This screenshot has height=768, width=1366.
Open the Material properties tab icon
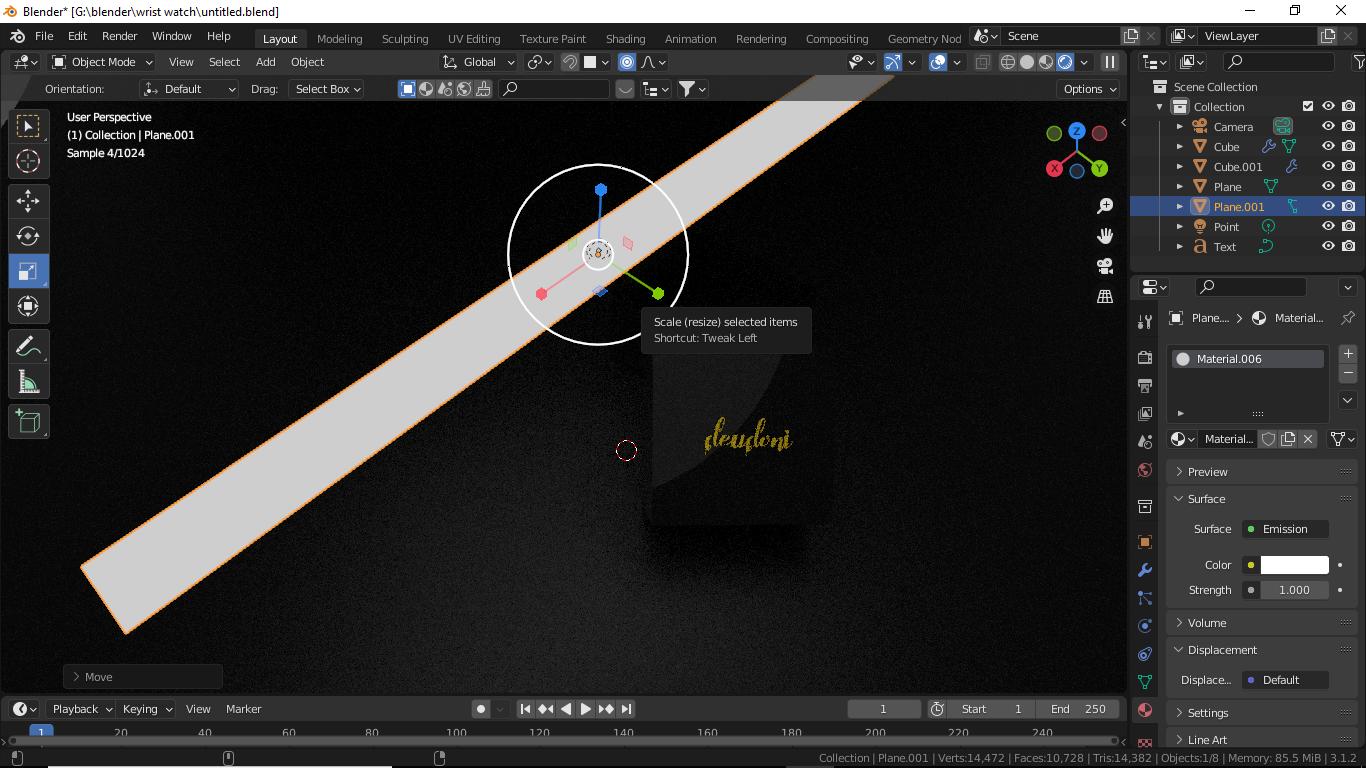click(1145, 710)
